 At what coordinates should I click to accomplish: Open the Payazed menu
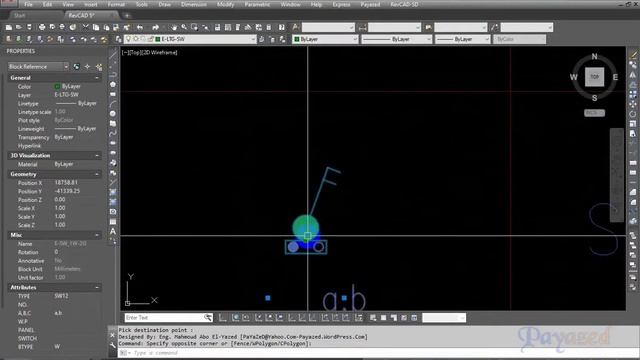coord(370,4)
